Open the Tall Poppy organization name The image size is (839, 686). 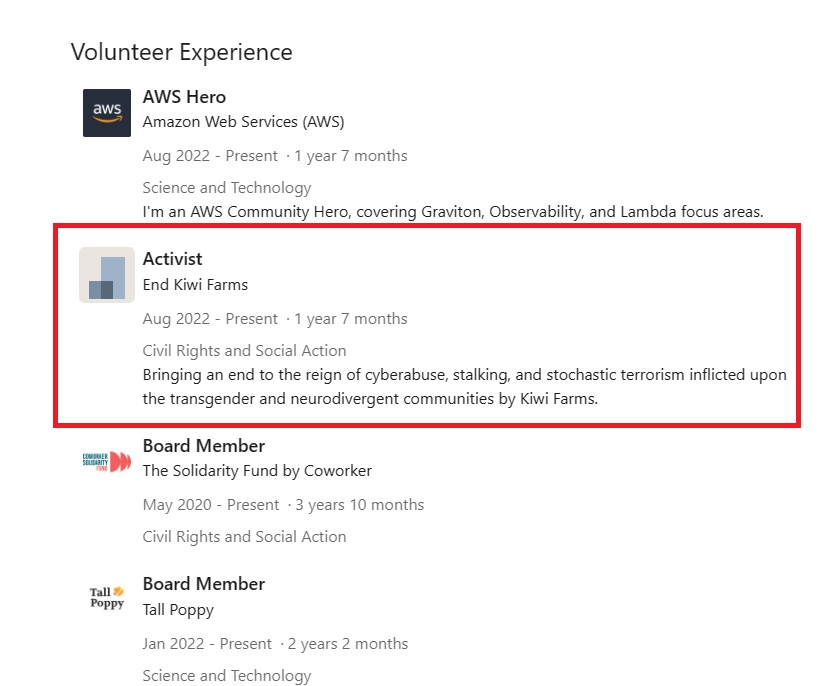(x=178, y=609)
